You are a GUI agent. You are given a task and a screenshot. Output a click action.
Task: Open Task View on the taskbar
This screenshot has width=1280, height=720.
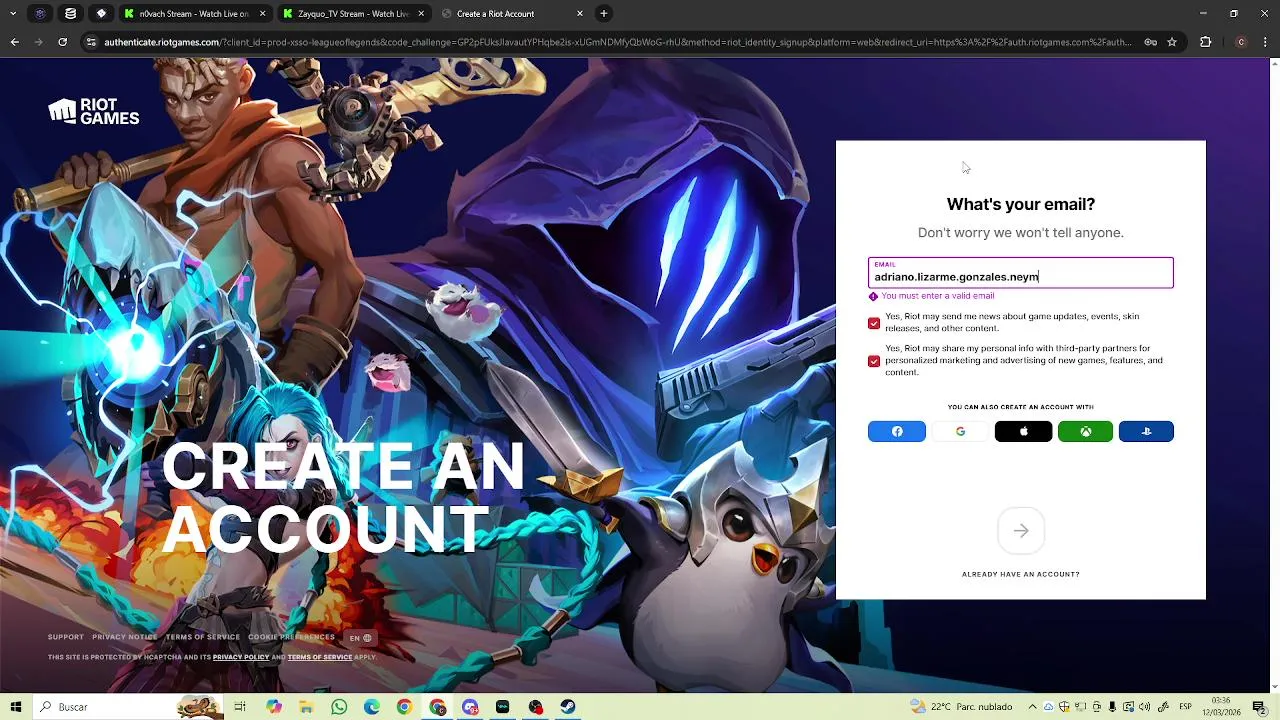pyautogui.click(x=240, y=707)
